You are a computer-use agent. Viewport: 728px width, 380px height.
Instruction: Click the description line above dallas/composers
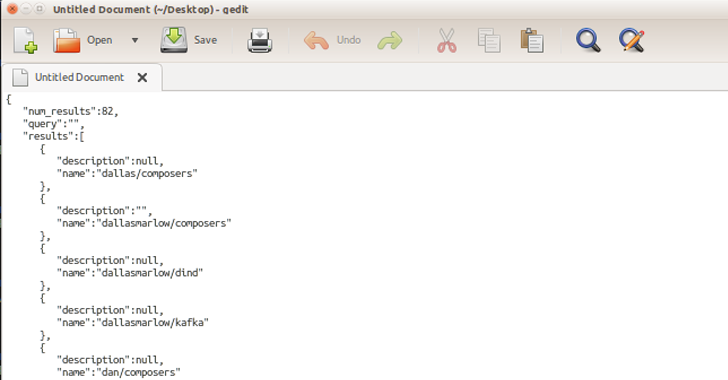[110, 161]
